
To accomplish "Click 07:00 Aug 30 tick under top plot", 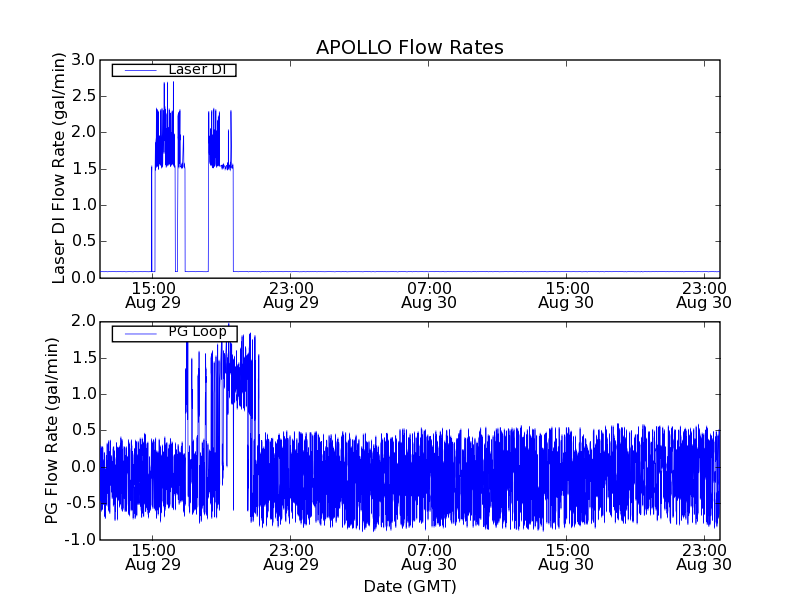I will [428, 294].
